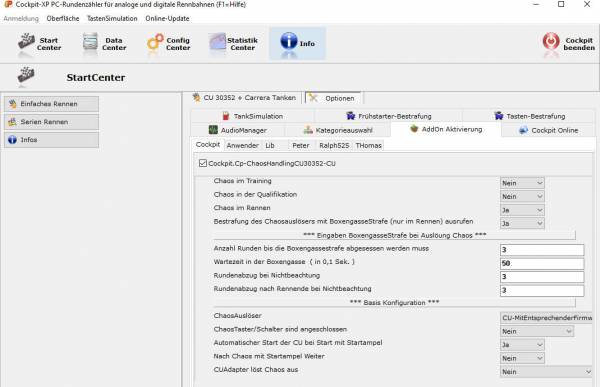The image size is (600, 387).
Task: Click the Anzahl Runden Boxengassestrafe input field
Action: coord(542,250)
